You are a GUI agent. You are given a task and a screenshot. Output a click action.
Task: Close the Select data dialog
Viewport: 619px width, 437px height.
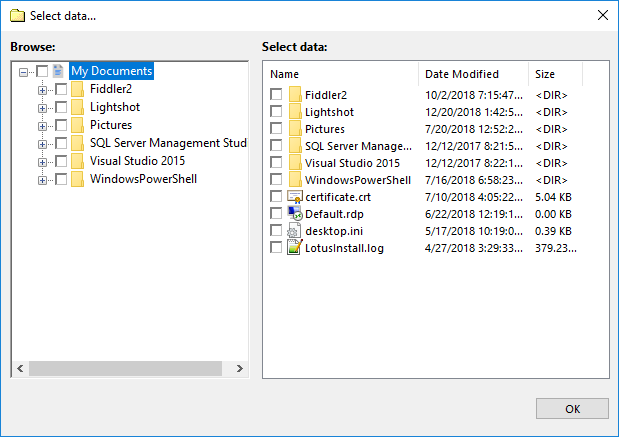(x=602, y=16)
